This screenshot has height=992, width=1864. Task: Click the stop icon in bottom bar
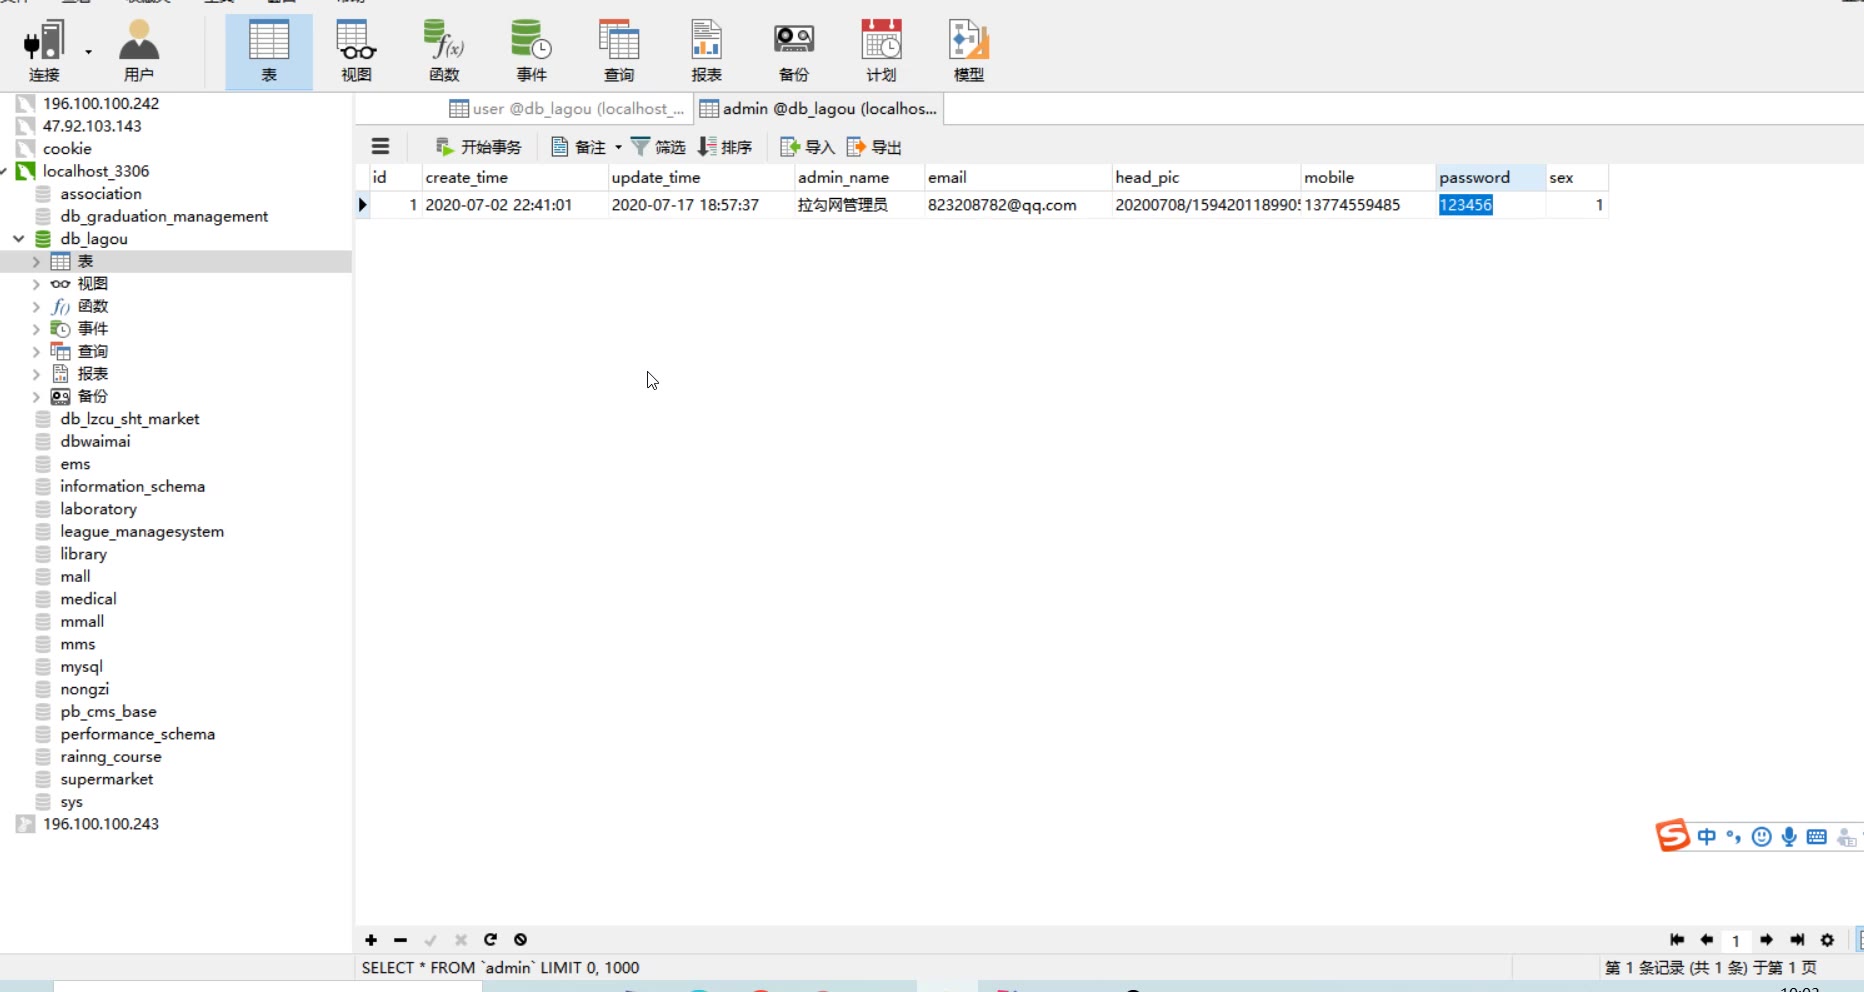[520, 940]
